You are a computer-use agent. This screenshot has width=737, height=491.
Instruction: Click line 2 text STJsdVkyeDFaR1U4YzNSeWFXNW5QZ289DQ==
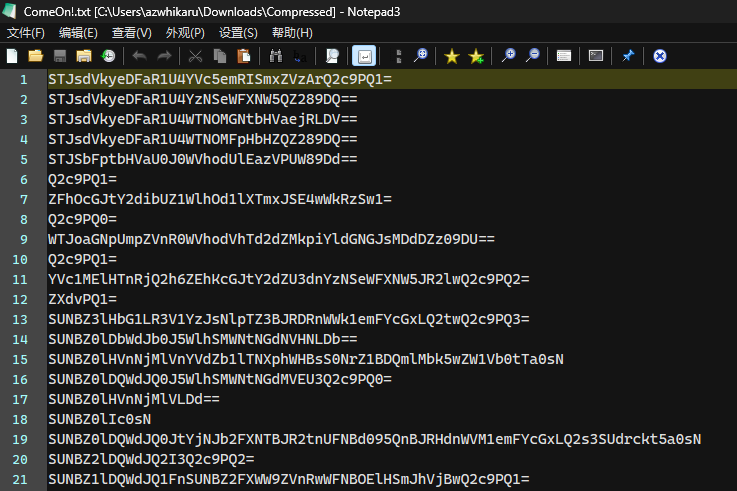[x=203, y=99]
